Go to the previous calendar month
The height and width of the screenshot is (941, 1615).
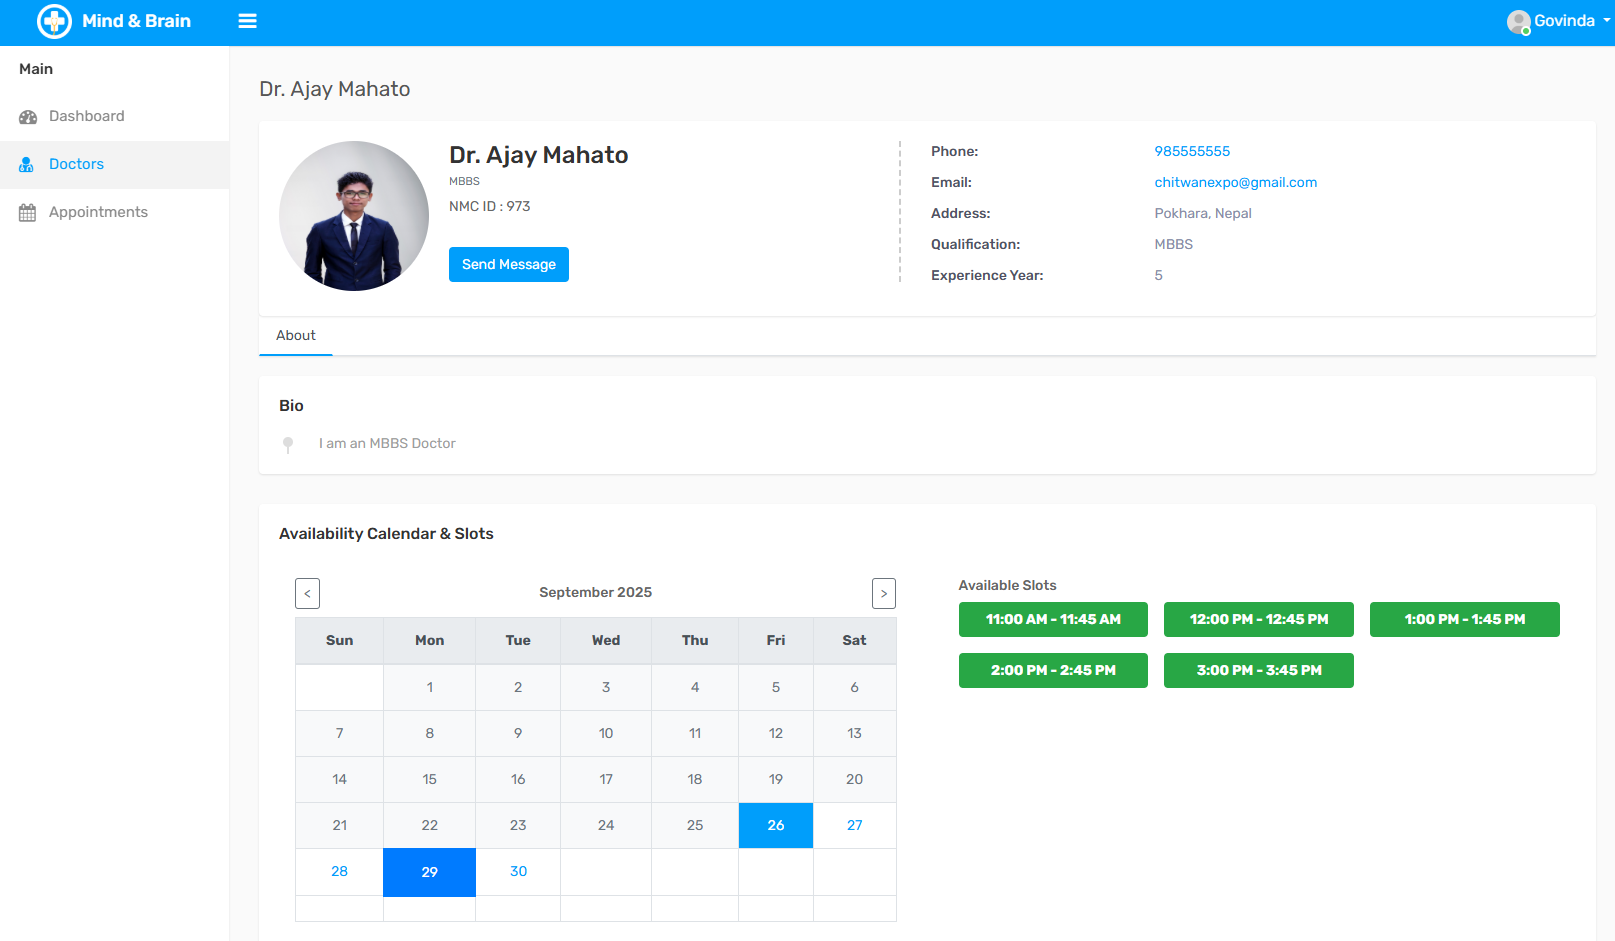pos(307,593)
